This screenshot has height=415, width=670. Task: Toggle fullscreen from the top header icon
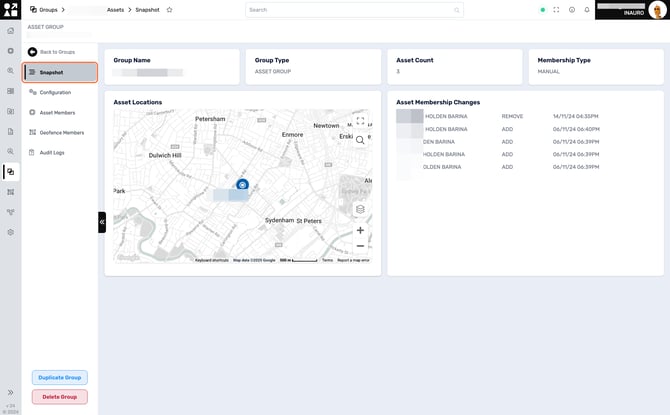point(556,10)
